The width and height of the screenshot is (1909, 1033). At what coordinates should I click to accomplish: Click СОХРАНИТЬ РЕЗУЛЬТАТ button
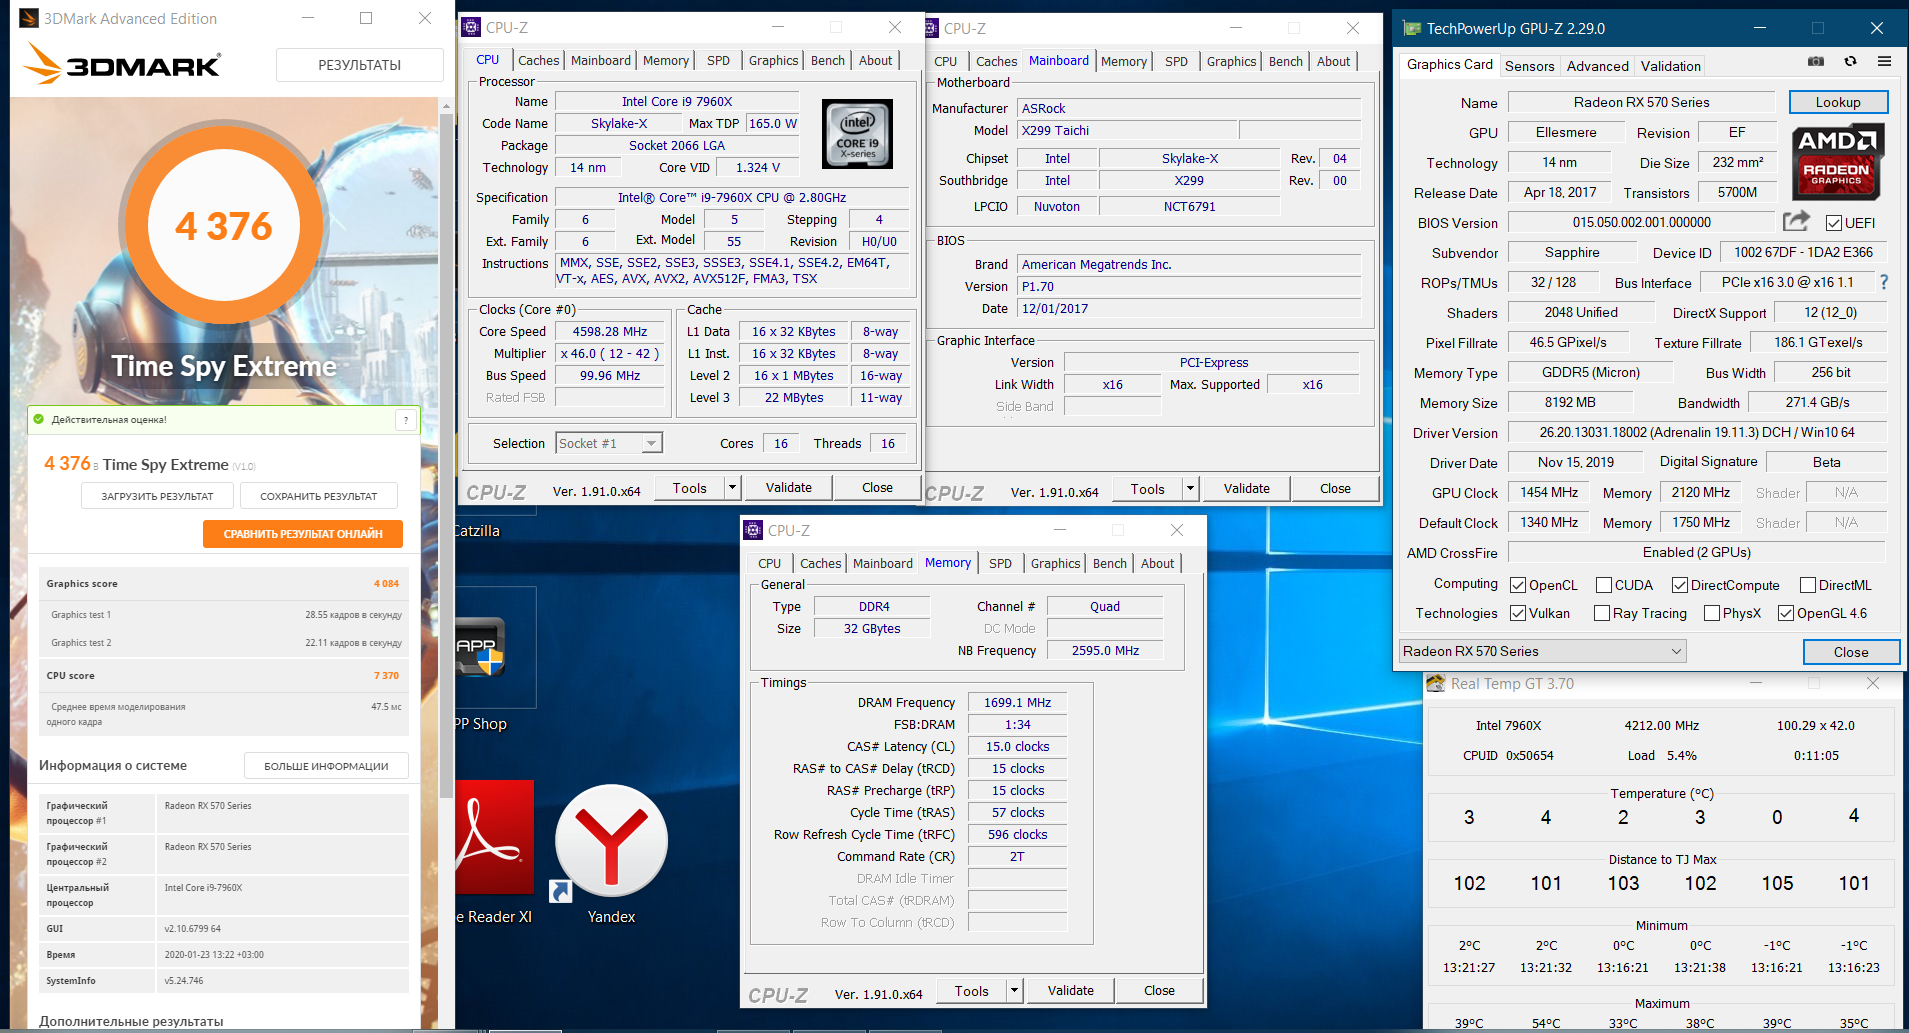pyautogui.click(x=319, y=496)
